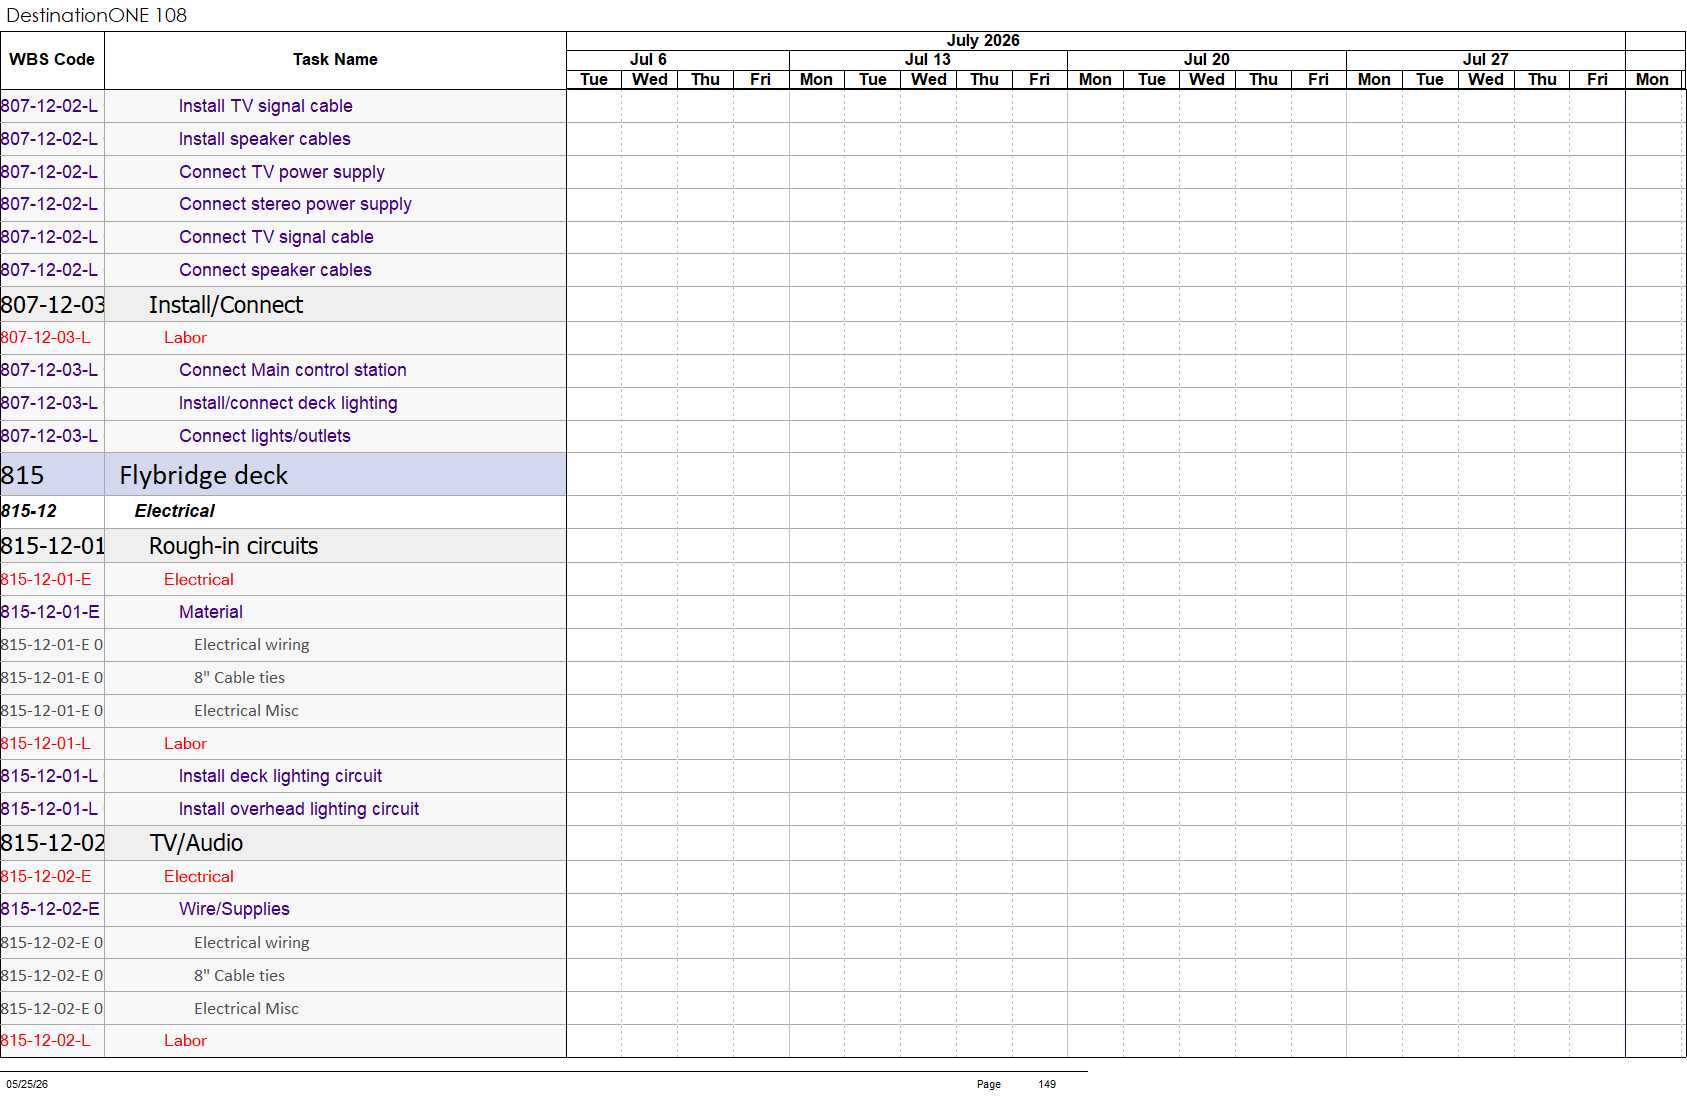Click the 'Wire/Supplies' task name
This screenshot has width=1687, height=1097.
tap(234, 909)
